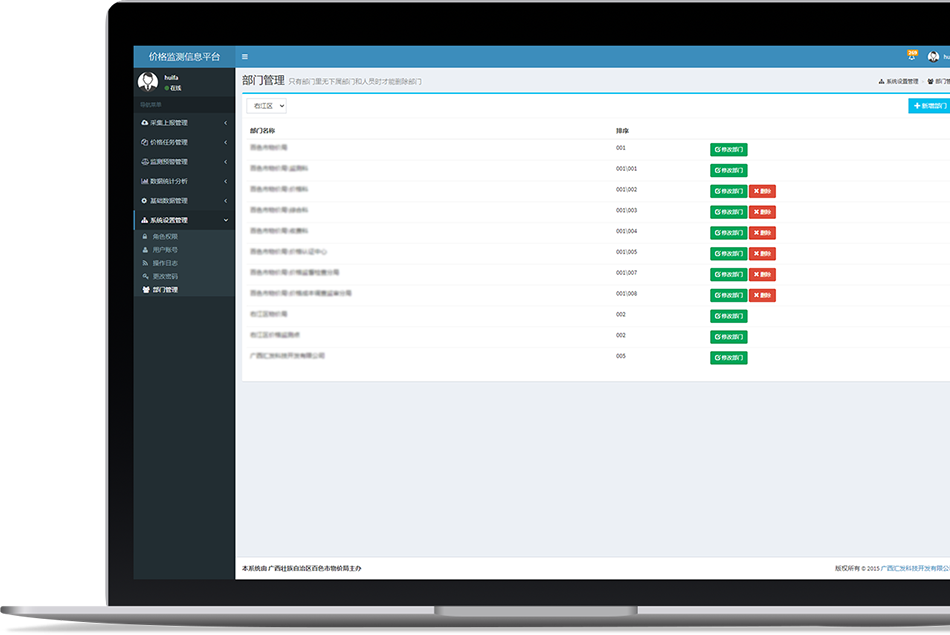Click the cloud icon of 采集上报管理
950x635 pixels.
pyautogui.click(x=144, y=123)
